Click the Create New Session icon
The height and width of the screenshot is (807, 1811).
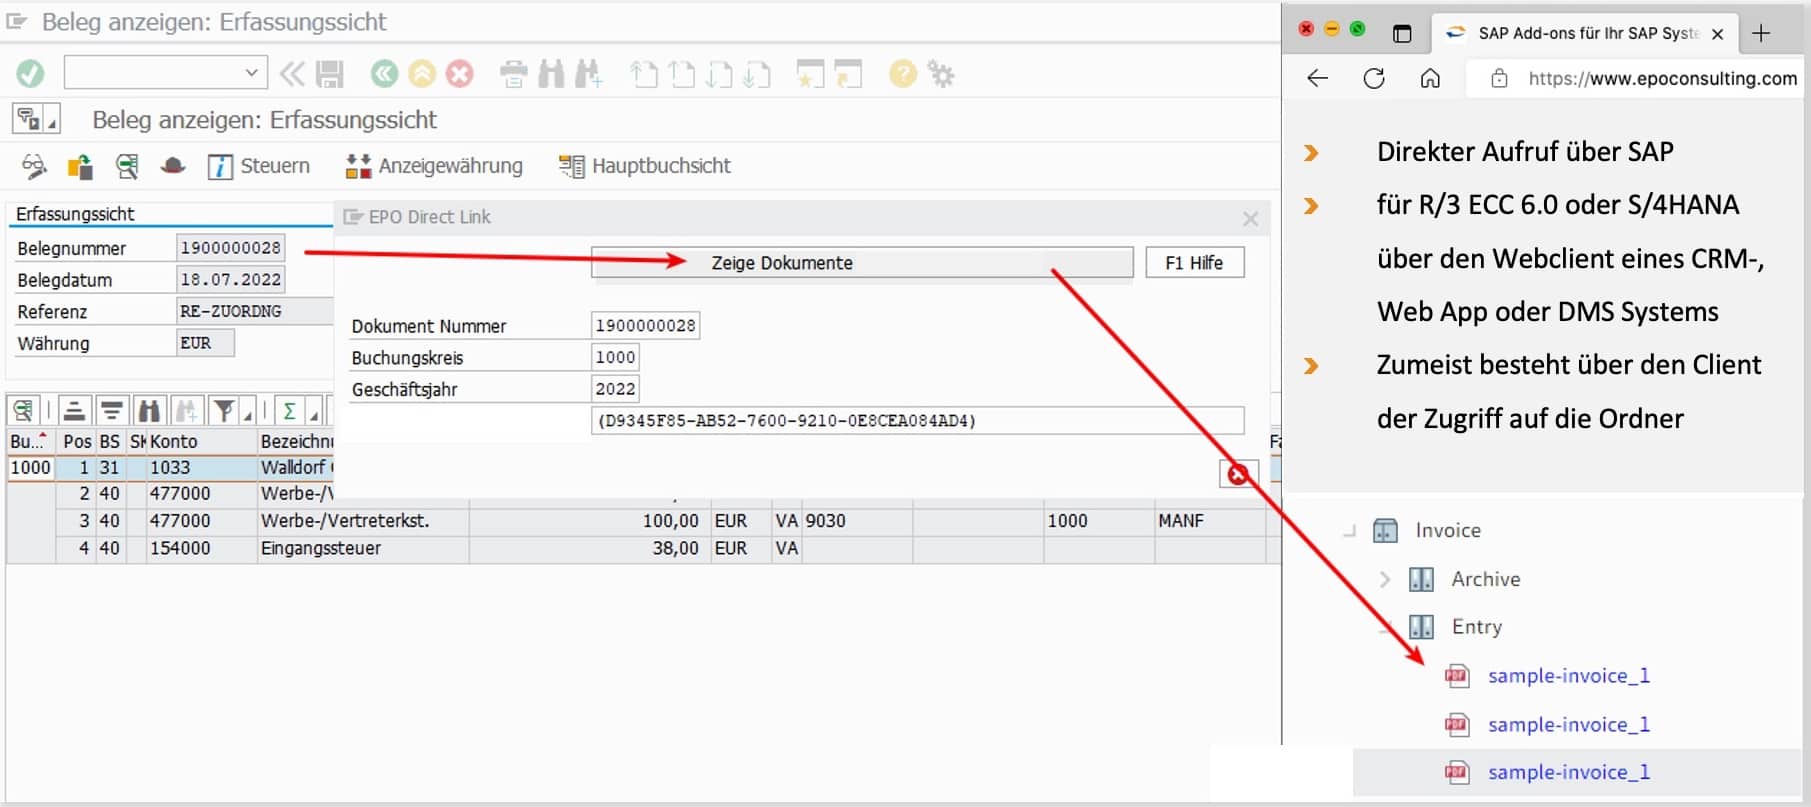[810, 74]
